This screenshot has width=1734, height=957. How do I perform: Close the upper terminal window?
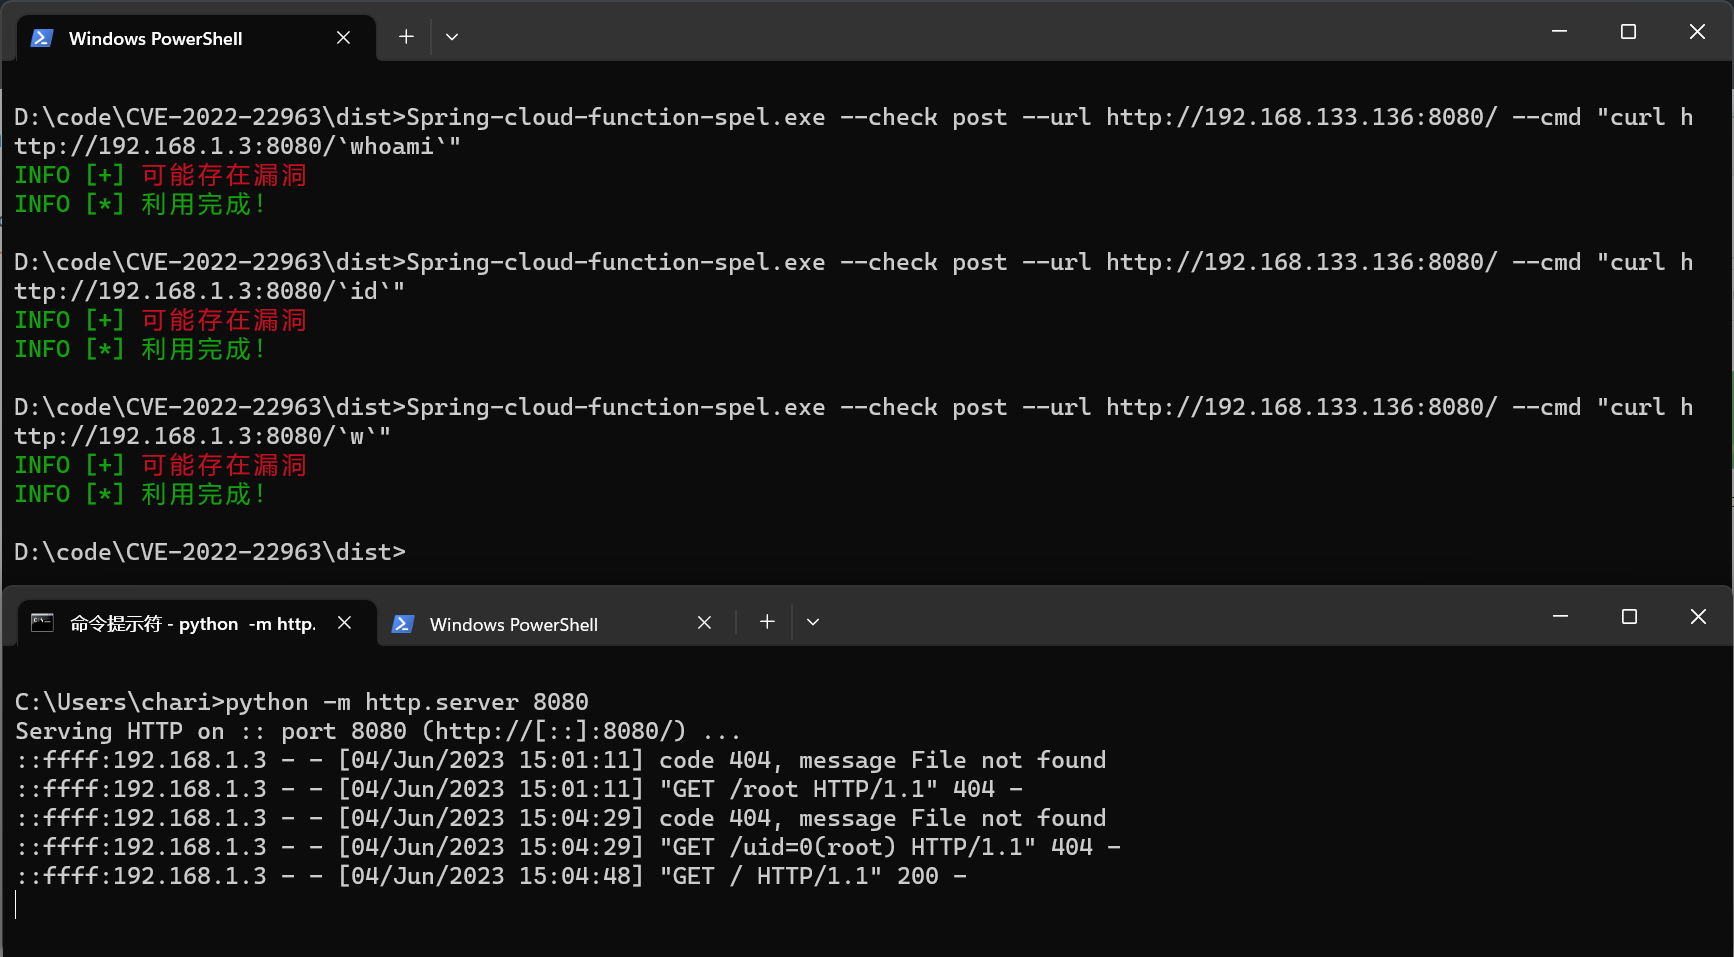1697,32
